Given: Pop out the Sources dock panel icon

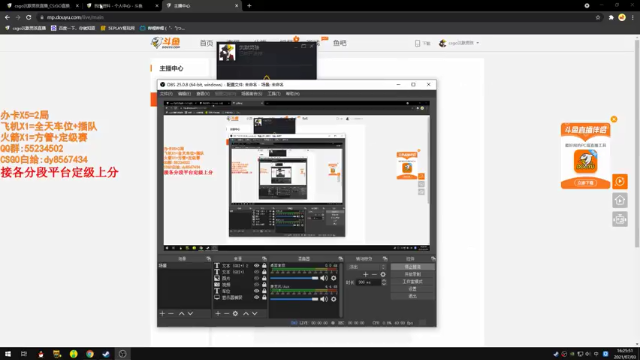Looking at the screenshot, I should (x=264, y=259).
